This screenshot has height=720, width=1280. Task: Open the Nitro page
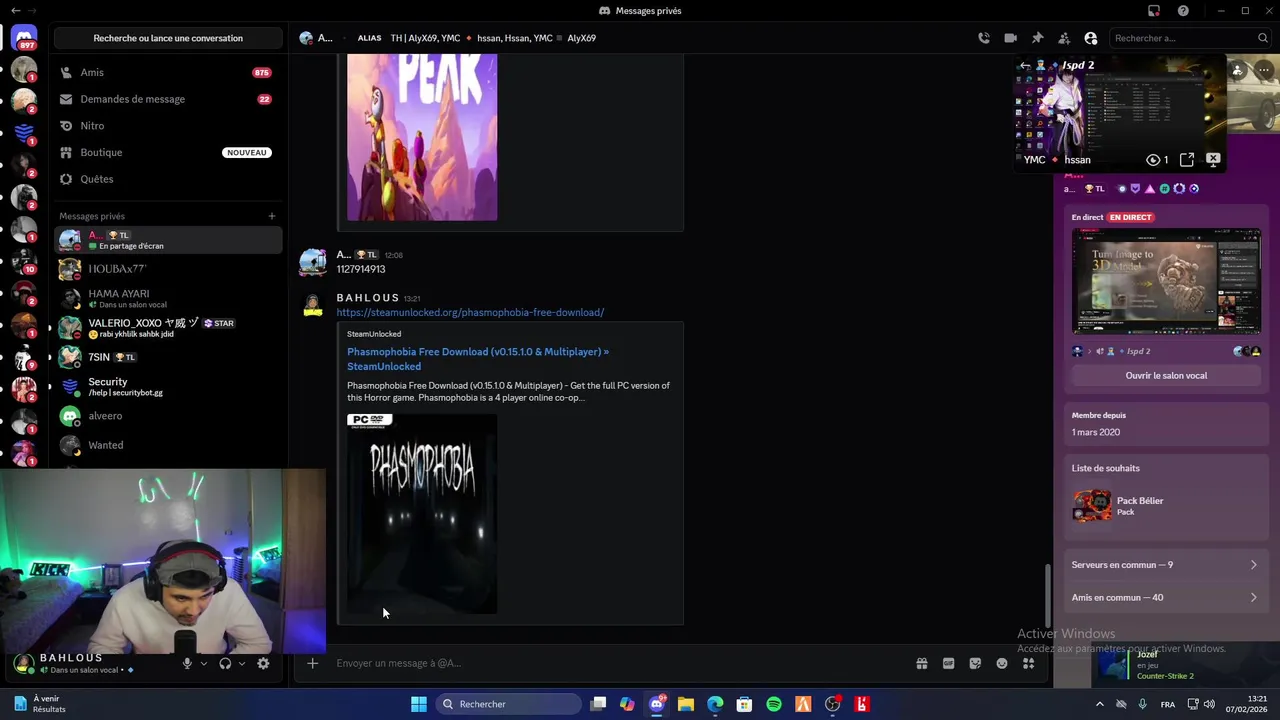pyautogui.click(x=168, y=126)
